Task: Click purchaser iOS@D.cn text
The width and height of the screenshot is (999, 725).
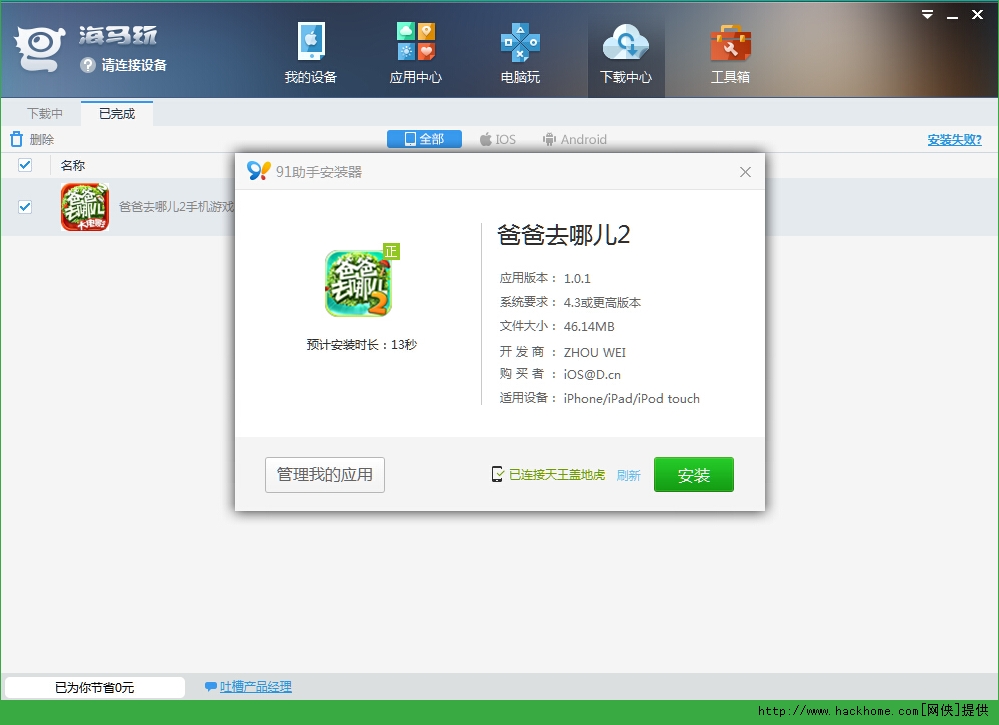Action: pyautogui.click(x=592, y=375)
